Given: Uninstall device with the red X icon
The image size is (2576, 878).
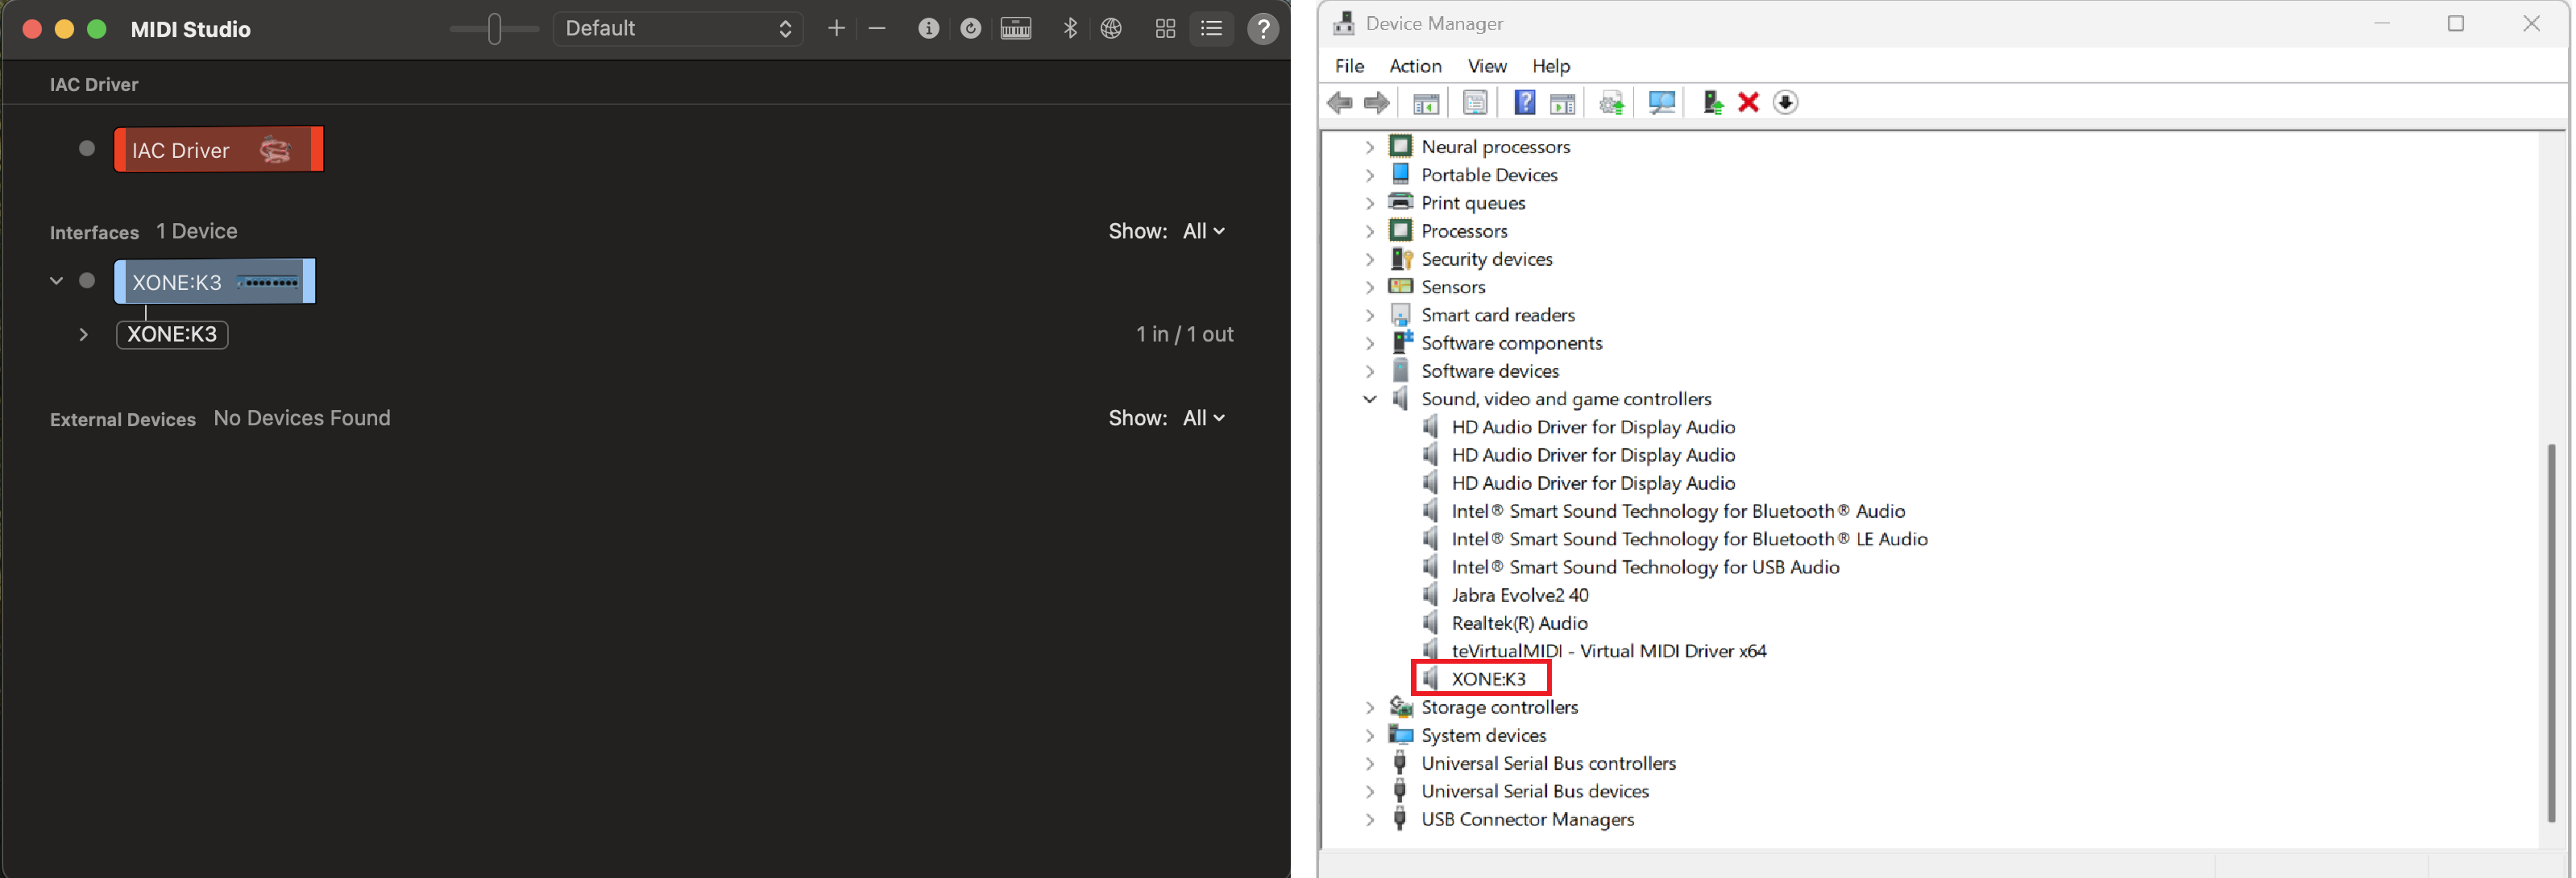Looking at the screenshot, I should tap(1749, 102).
